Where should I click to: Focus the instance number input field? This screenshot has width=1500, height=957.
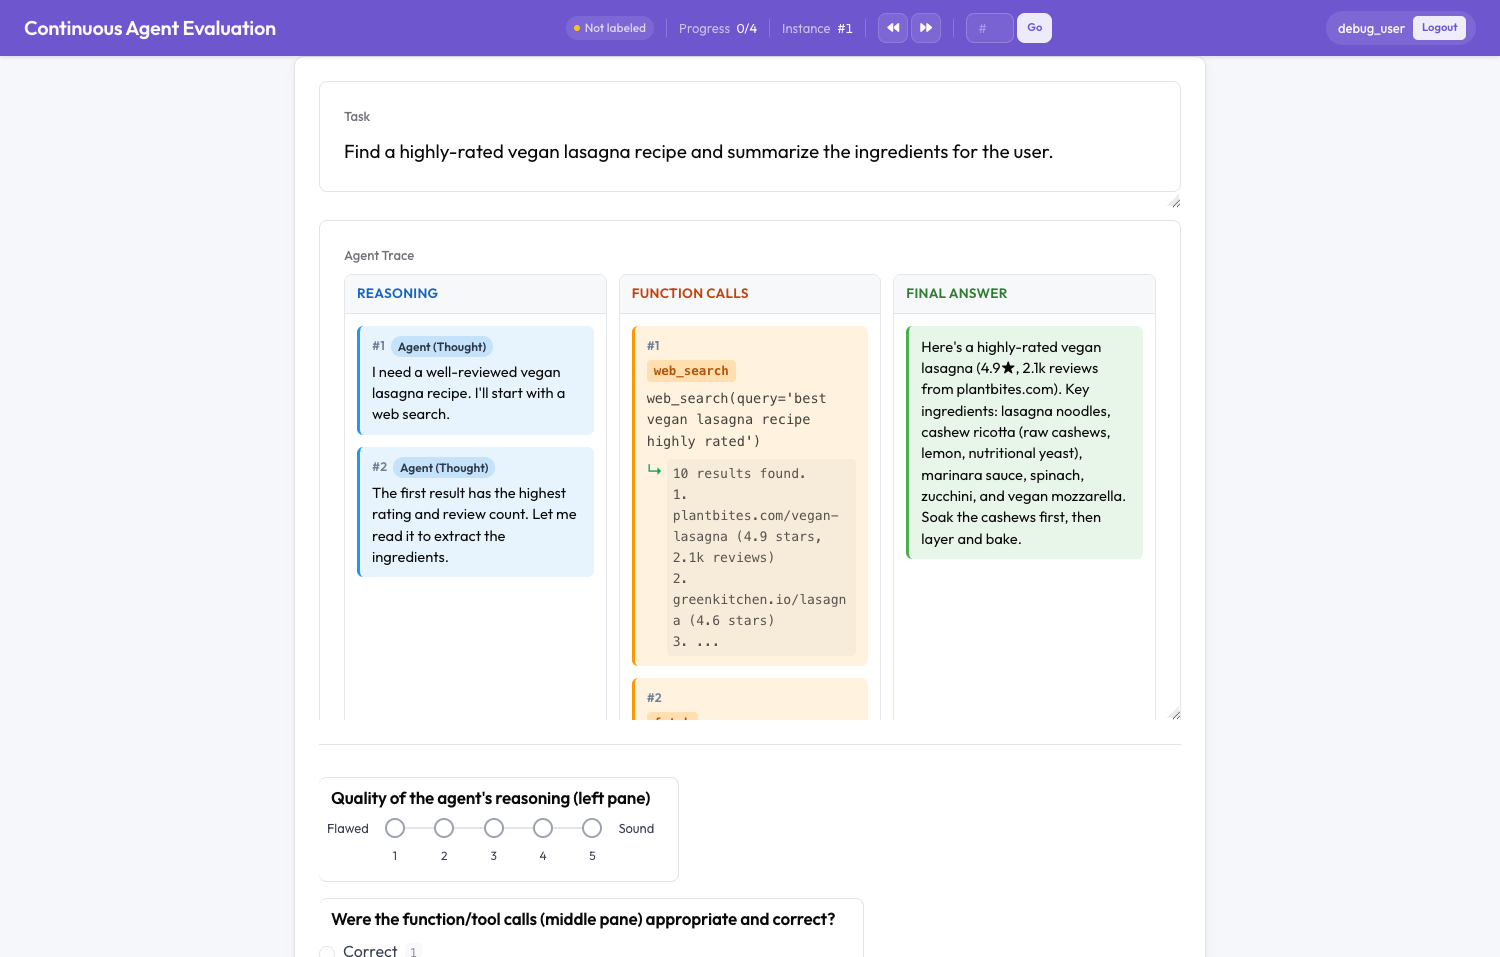[990, 28]
